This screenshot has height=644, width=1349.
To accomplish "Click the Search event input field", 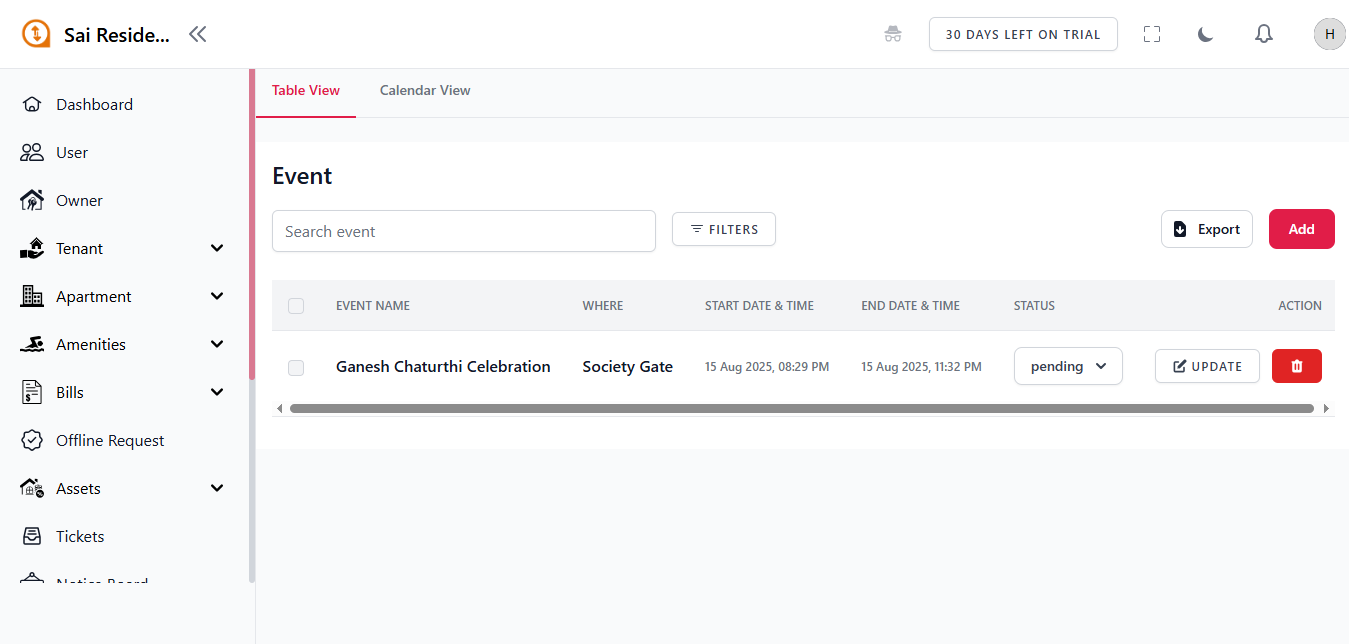I will (x=463, y=231).
